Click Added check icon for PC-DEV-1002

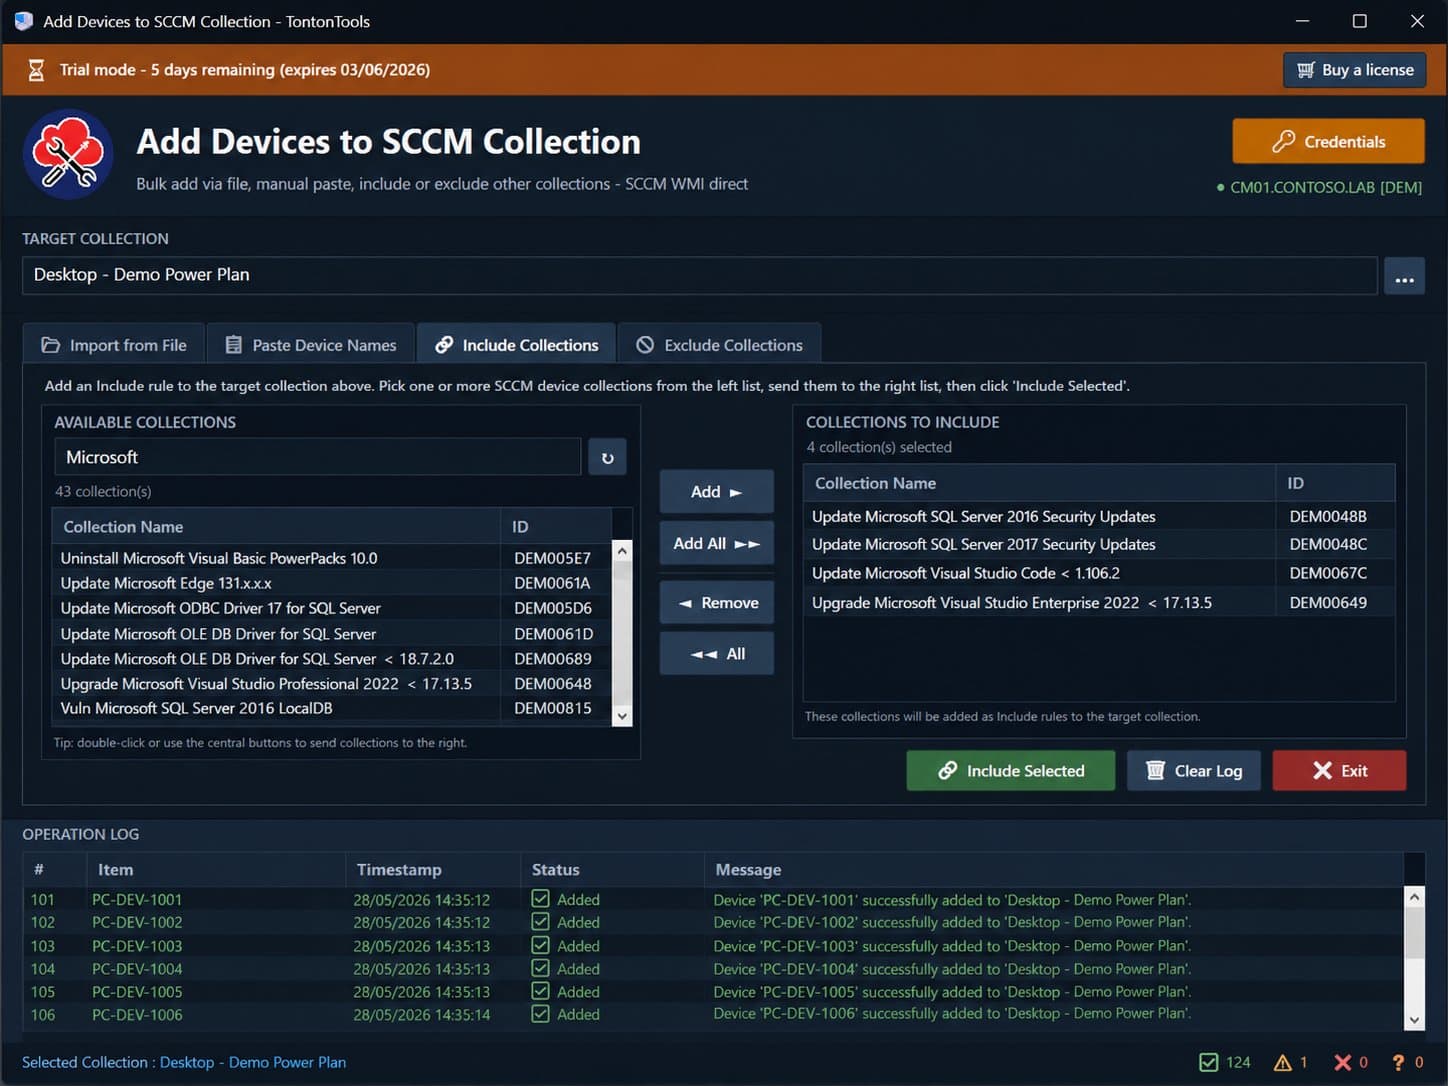pyautogui.click(x=541, y=922)
